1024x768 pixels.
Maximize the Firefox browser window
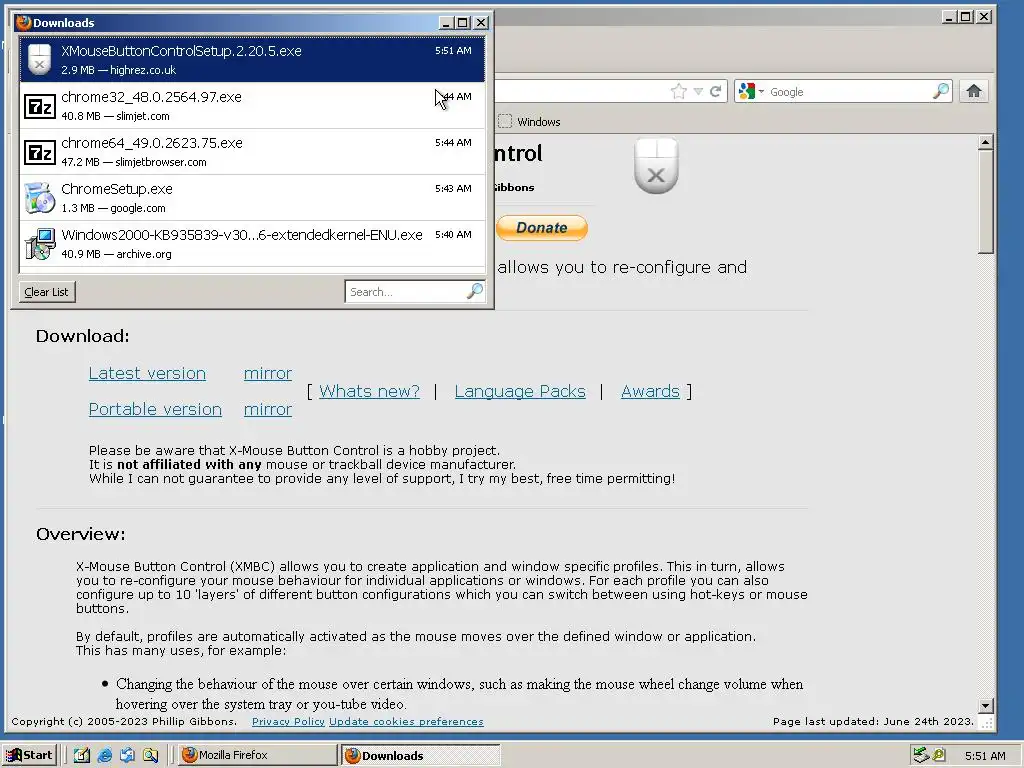(x=966, y=16)
